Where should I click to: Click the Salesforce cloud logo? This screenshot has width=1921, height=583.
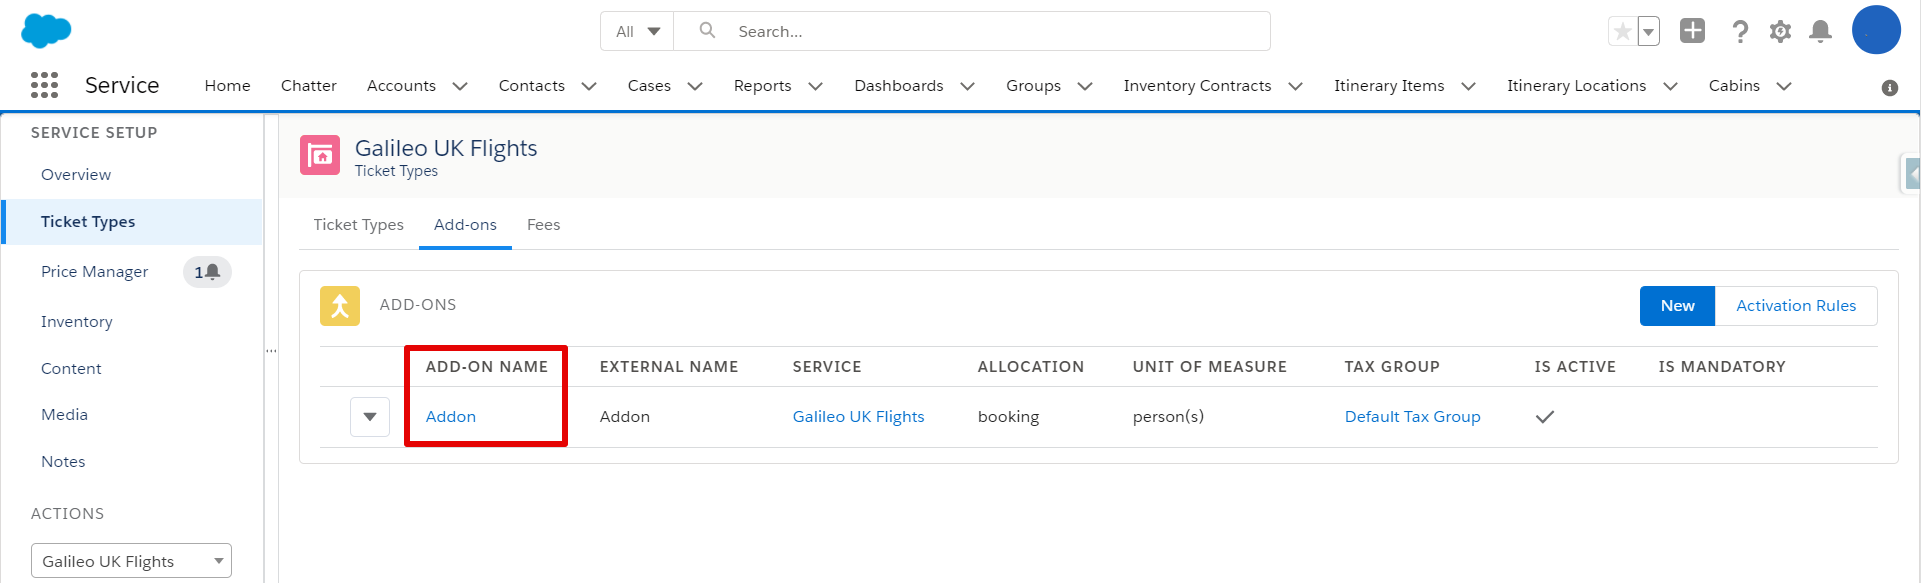(46, 31)
